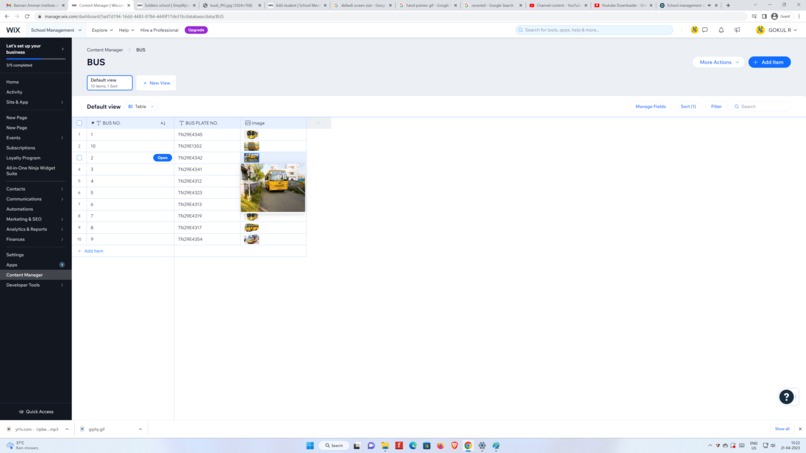Click the help question mark button
This screenshot has height=453, width=806.
pos(786,396)
